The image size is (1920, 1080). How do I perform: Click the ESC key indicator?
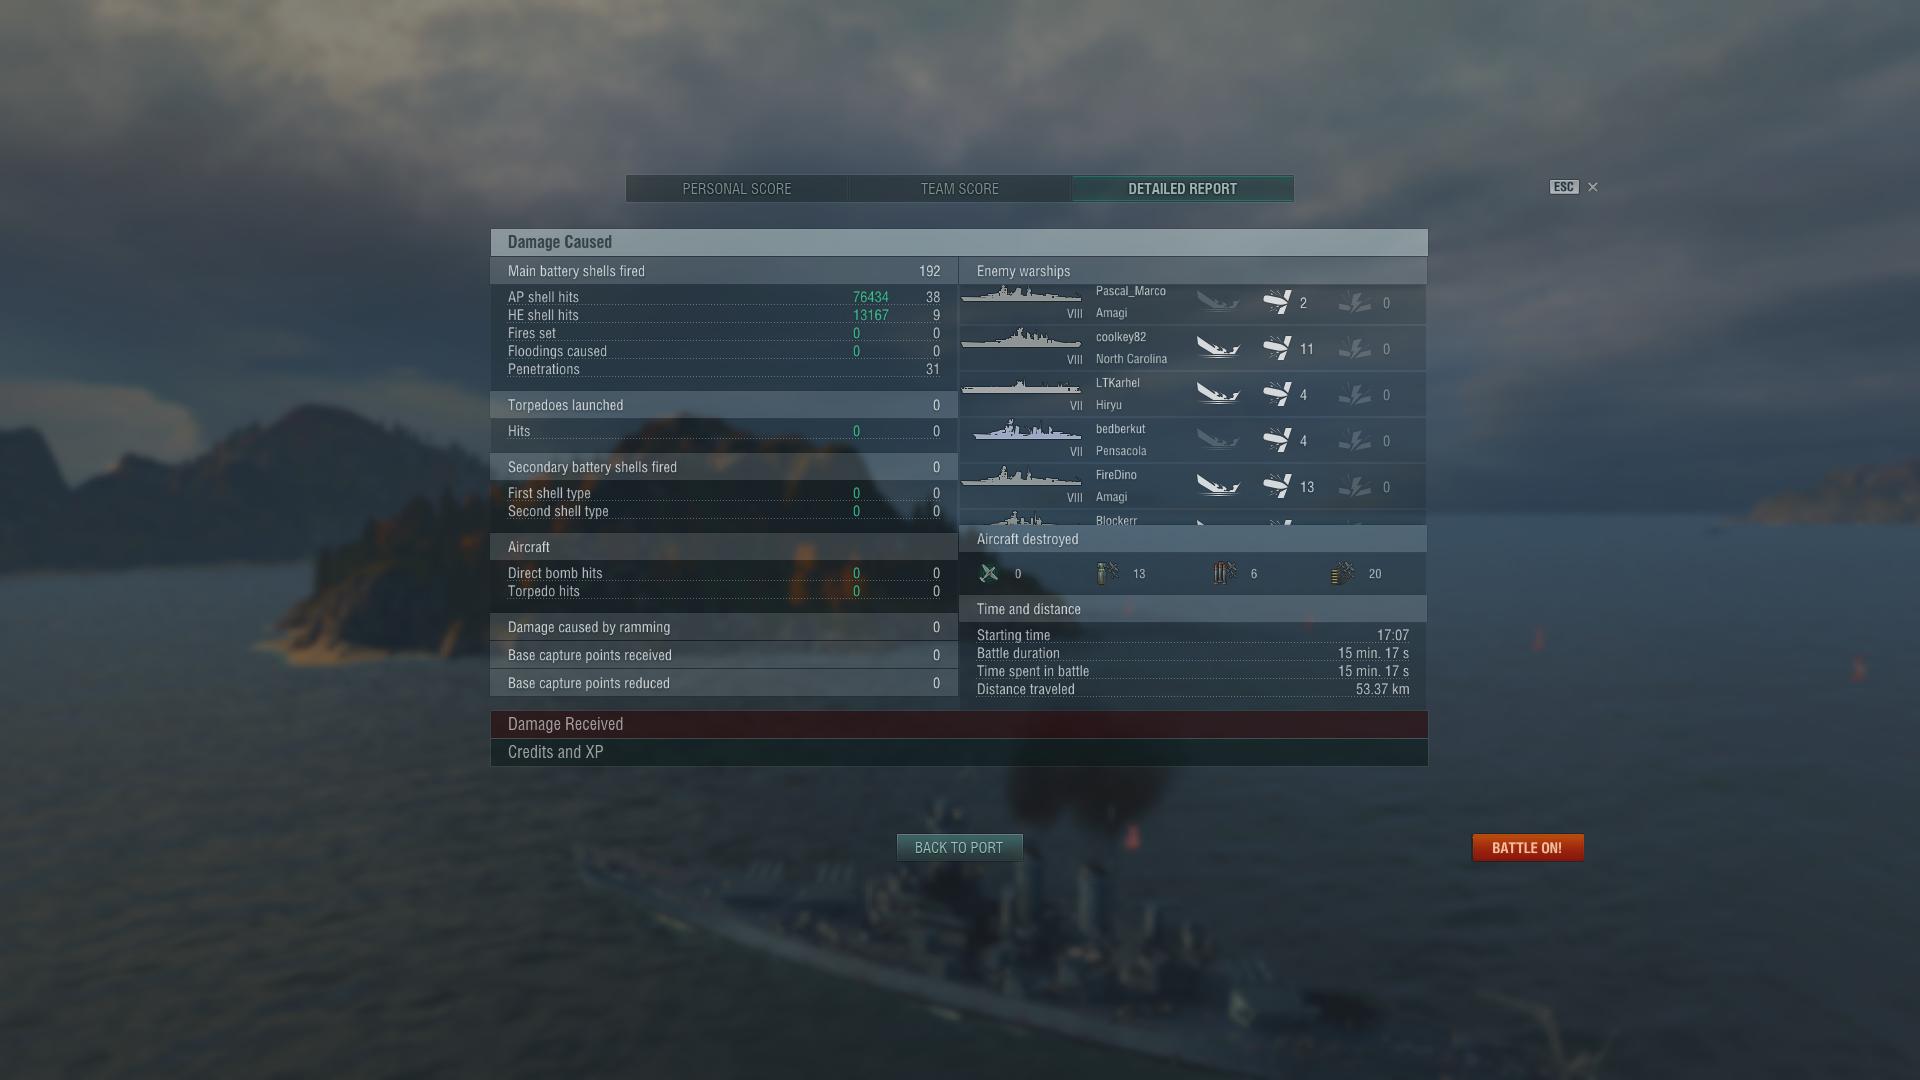tap(1564, 187)
